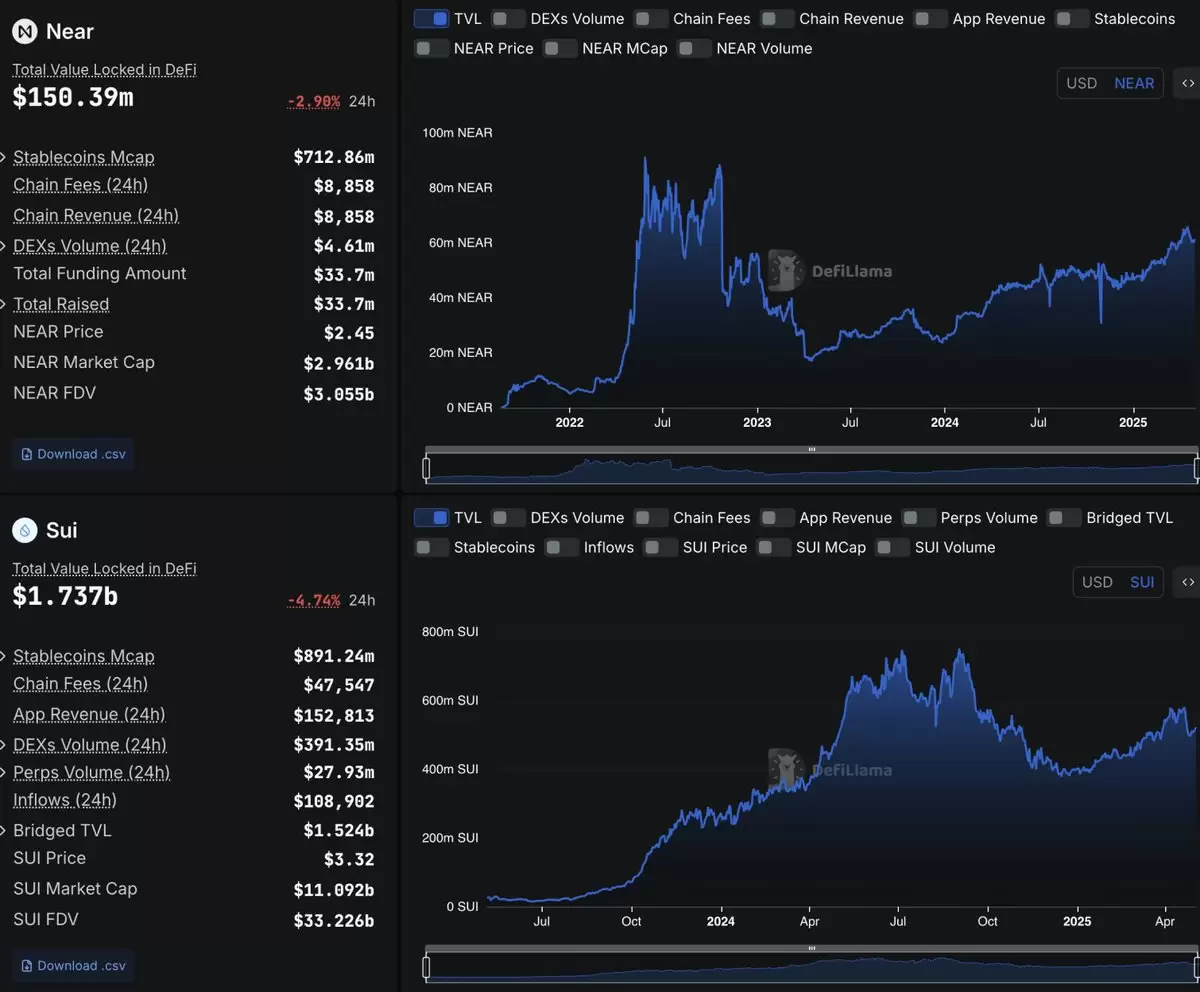Click SUI FDV value $33.226b
The height and width of the screenshot is (992, 1200).
tap(334, 921)
